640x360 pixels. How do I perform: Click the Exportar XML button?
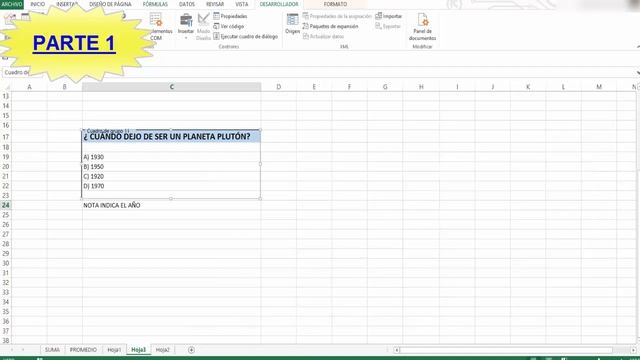[388, 26]
